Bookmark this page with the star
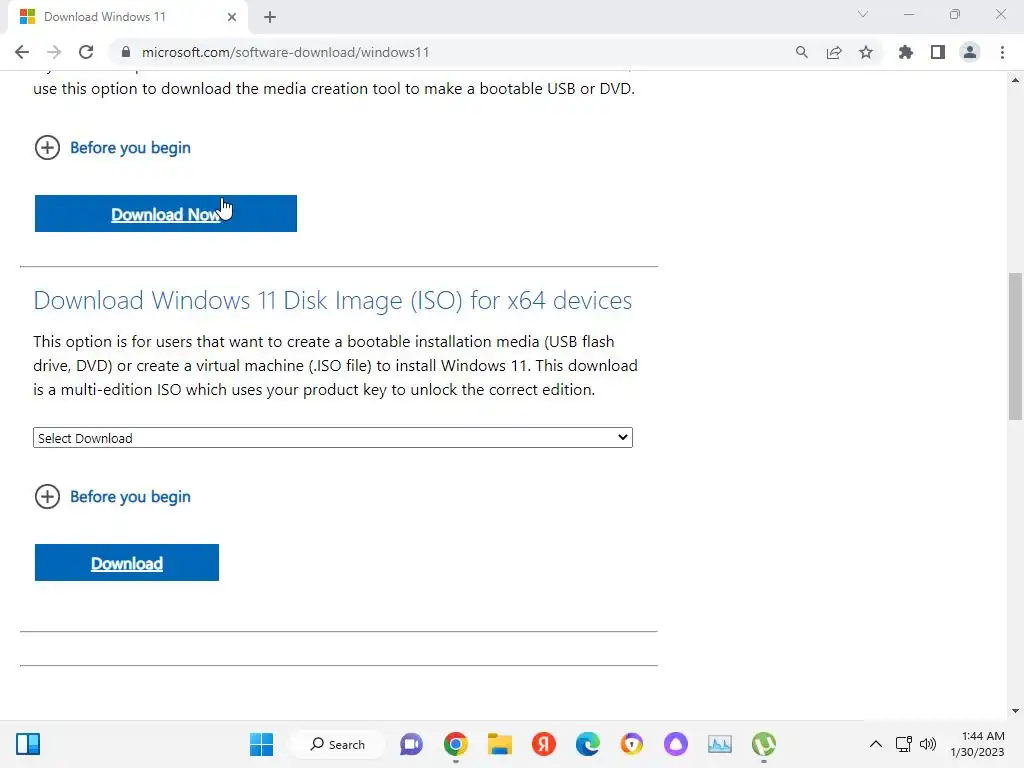 tap(866, 52)
